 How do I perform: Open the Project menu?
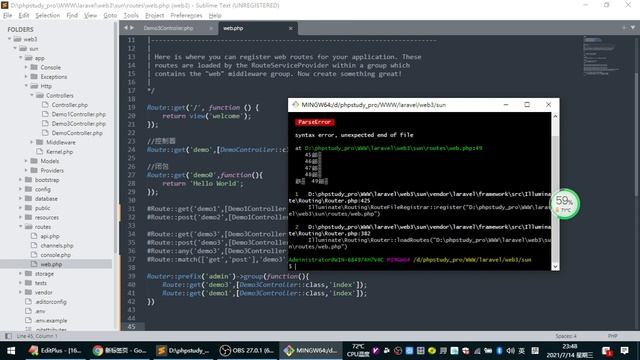pos(154,16)
